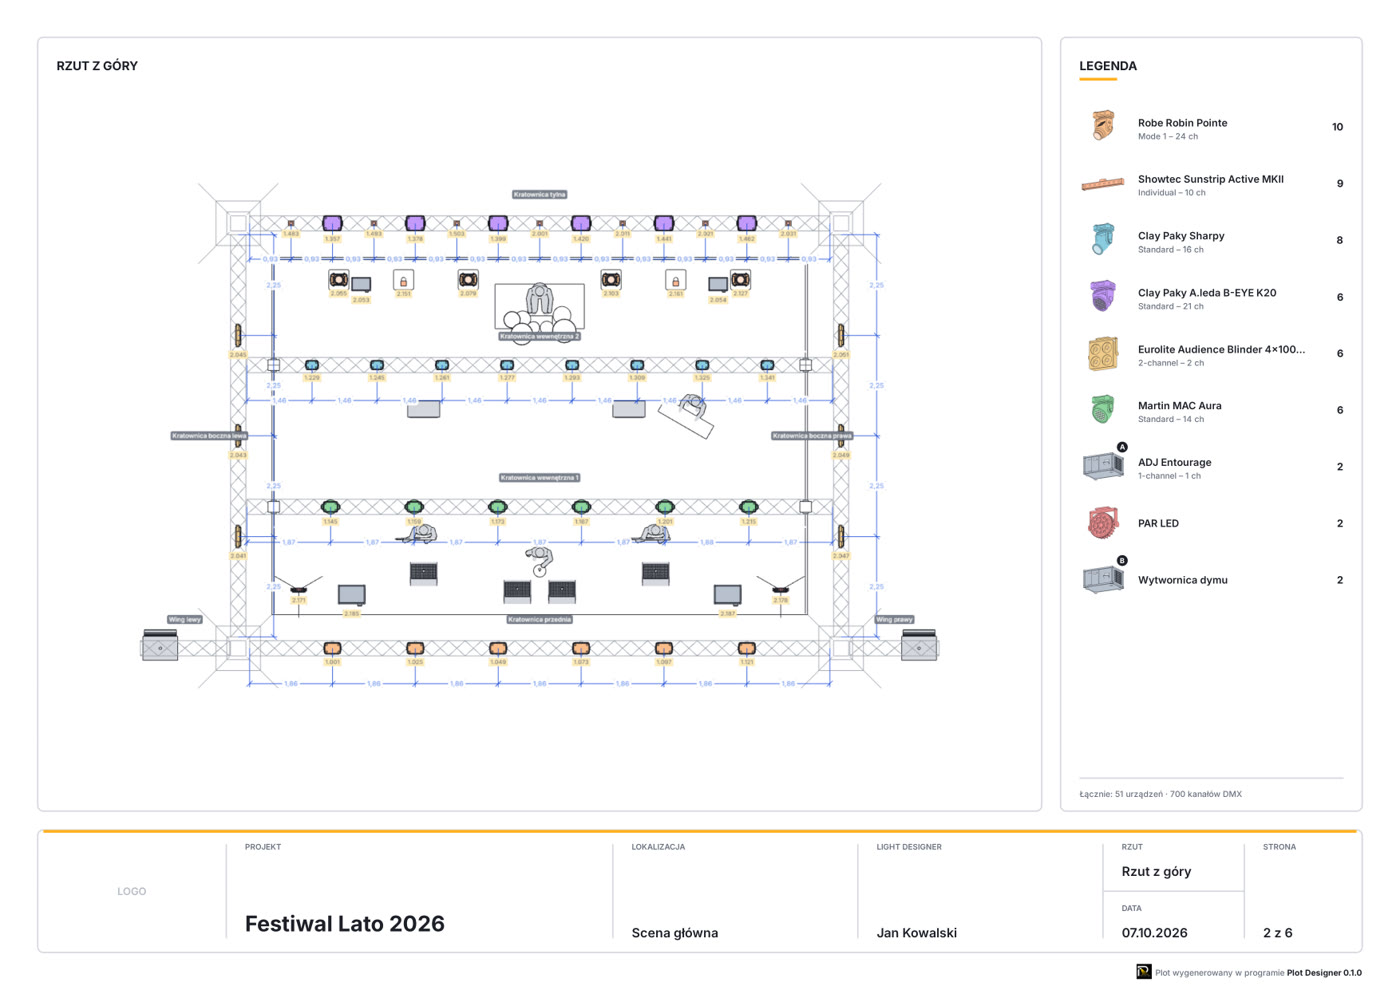This screenshot has width=1400, height=990.
Task: Click the 'Kratownica przednia' truss label
Action: (x=540, y=619)
